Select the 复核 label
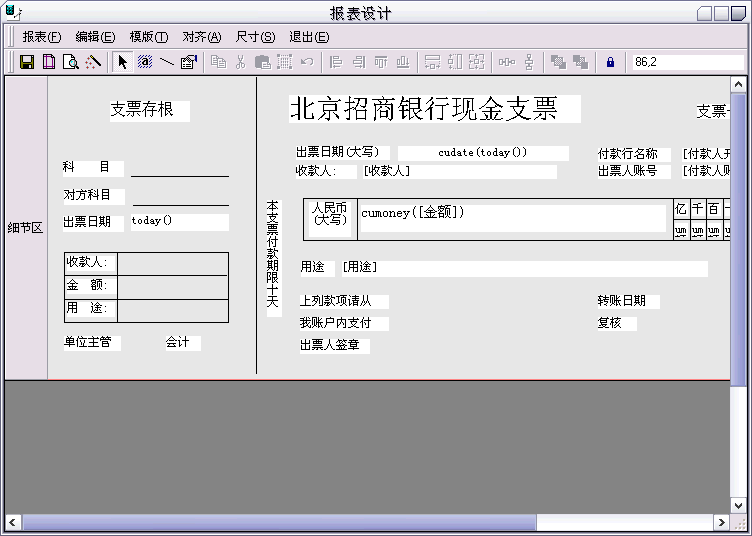 pos(617,324)
